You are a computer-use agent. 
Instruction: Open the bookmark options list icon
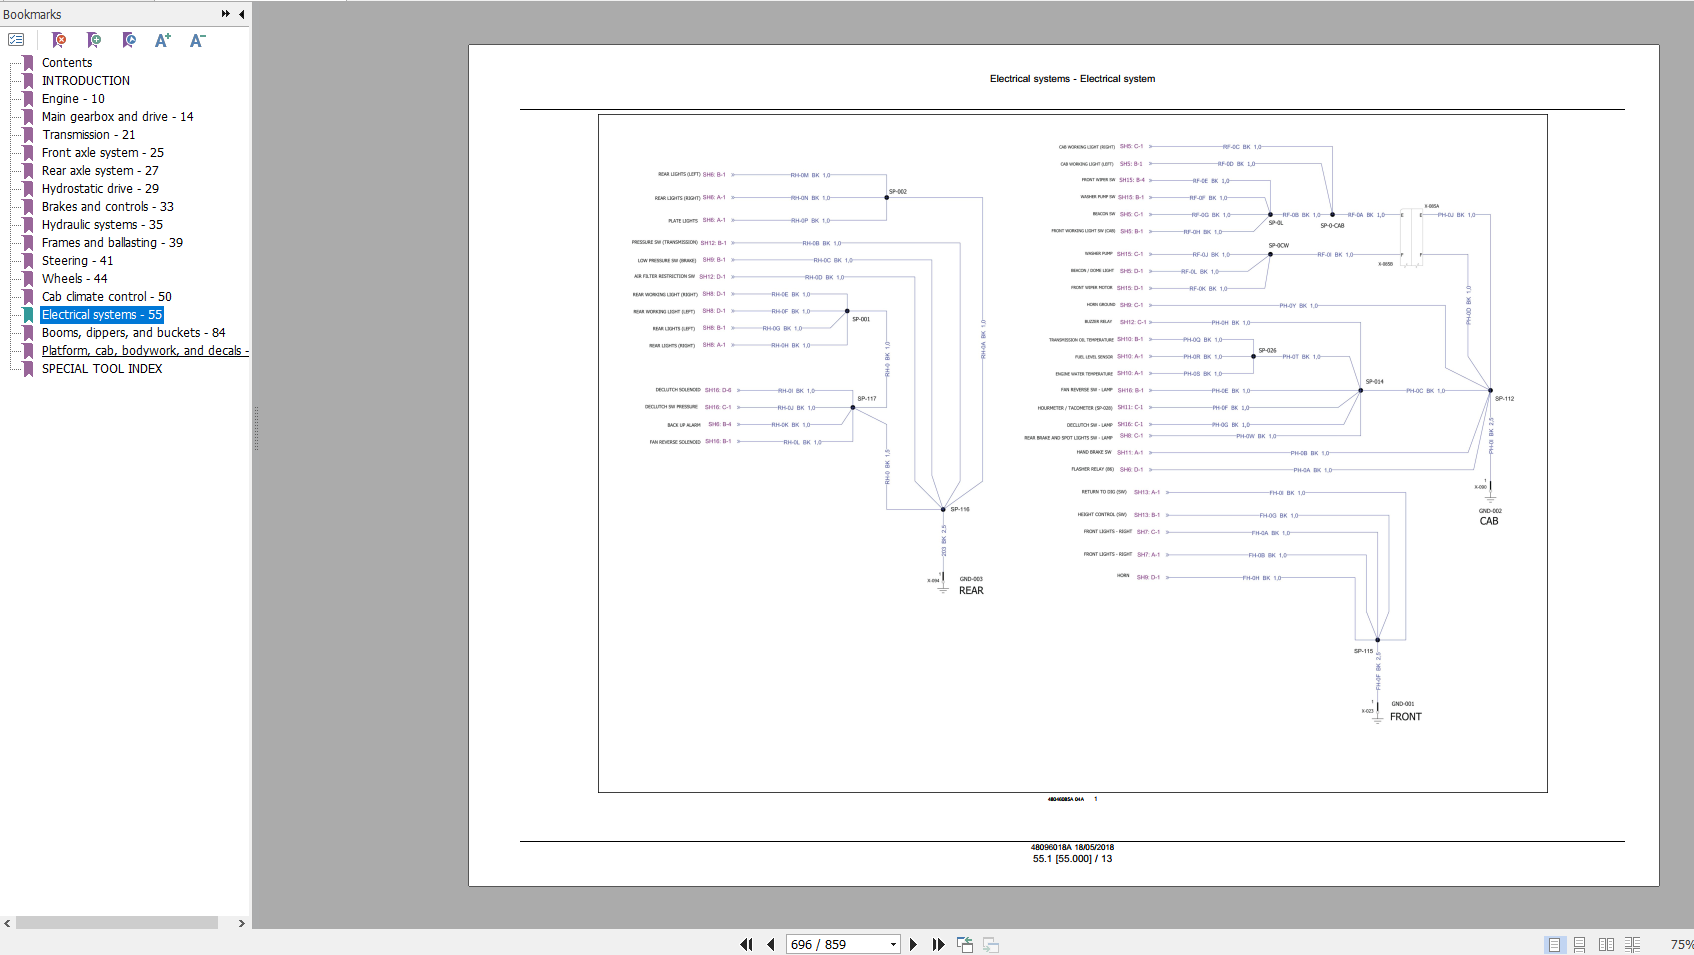(16, 40)
